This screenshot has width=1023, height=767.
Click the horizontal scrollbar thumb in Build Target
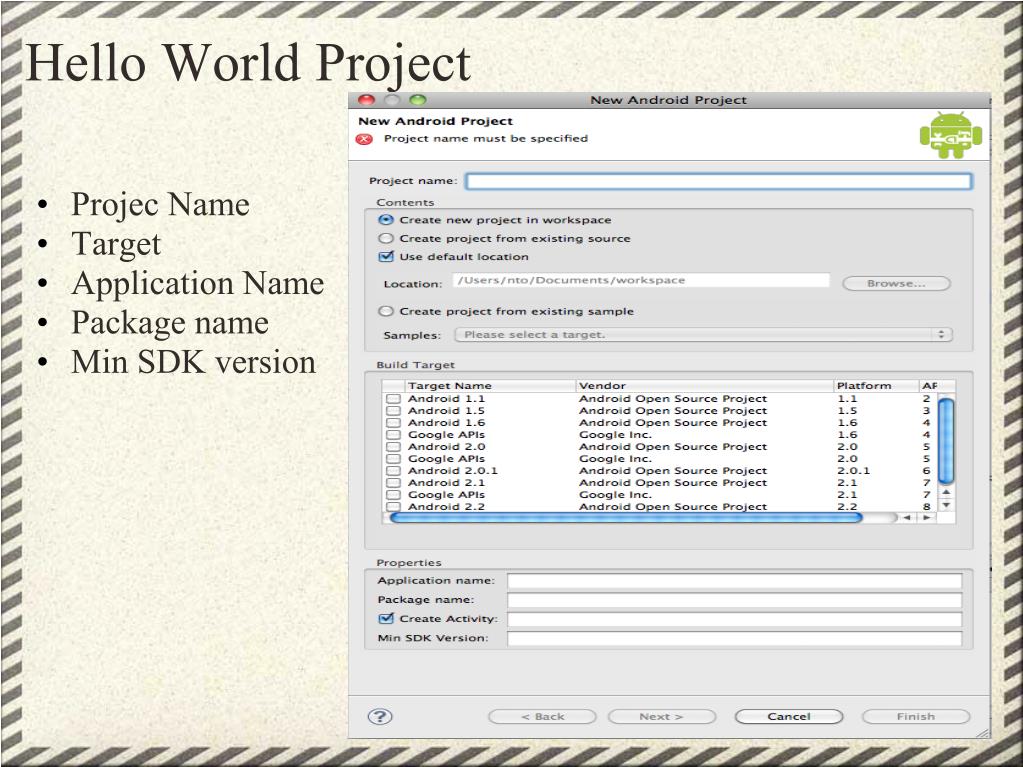[626, 517]
